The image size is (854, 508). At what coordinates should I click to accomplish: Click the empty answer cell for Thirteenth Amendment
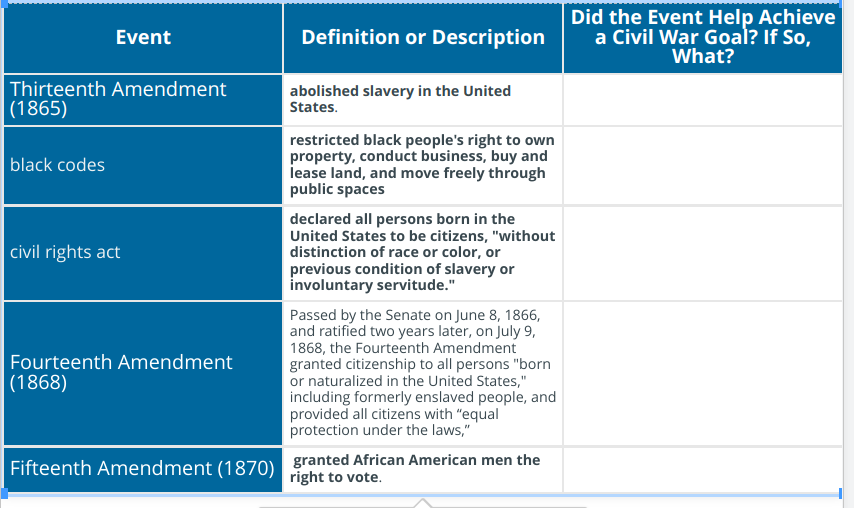(x=703, y=100)
